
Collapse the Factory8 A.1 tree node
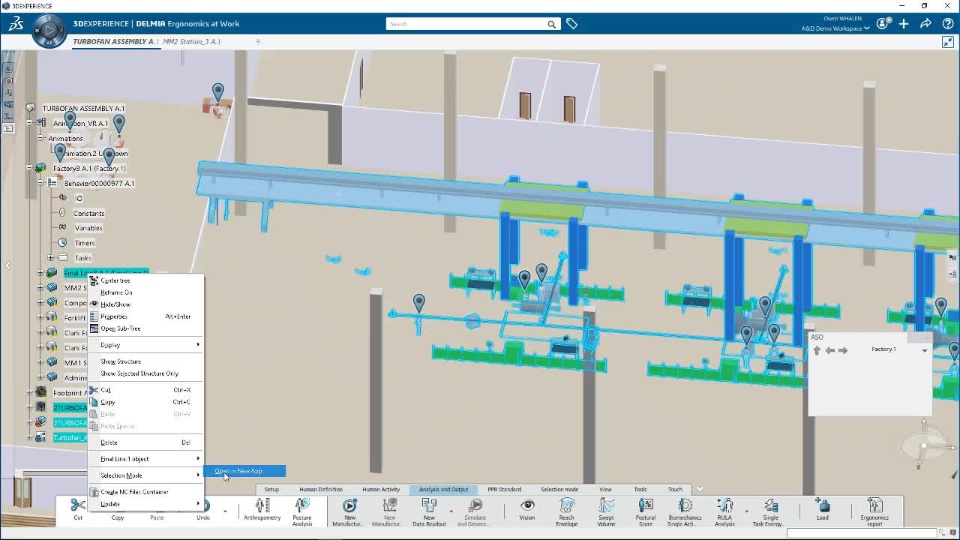[x=29, y=167]
